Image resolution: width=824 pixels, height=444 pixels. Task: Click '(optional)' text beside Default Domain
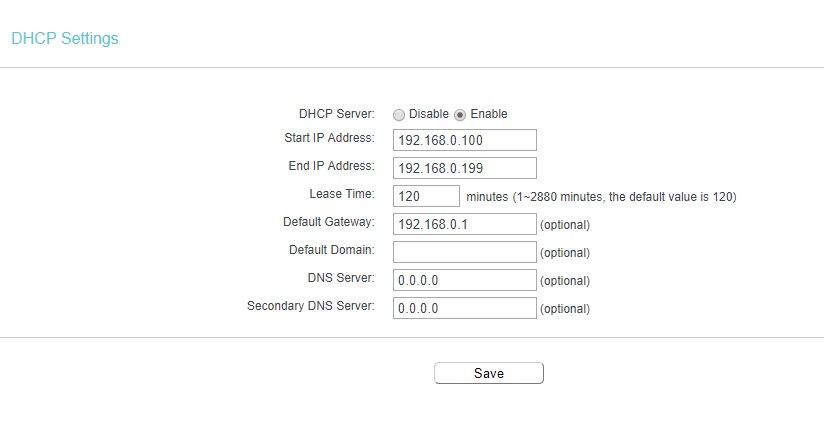pos(565,253)
